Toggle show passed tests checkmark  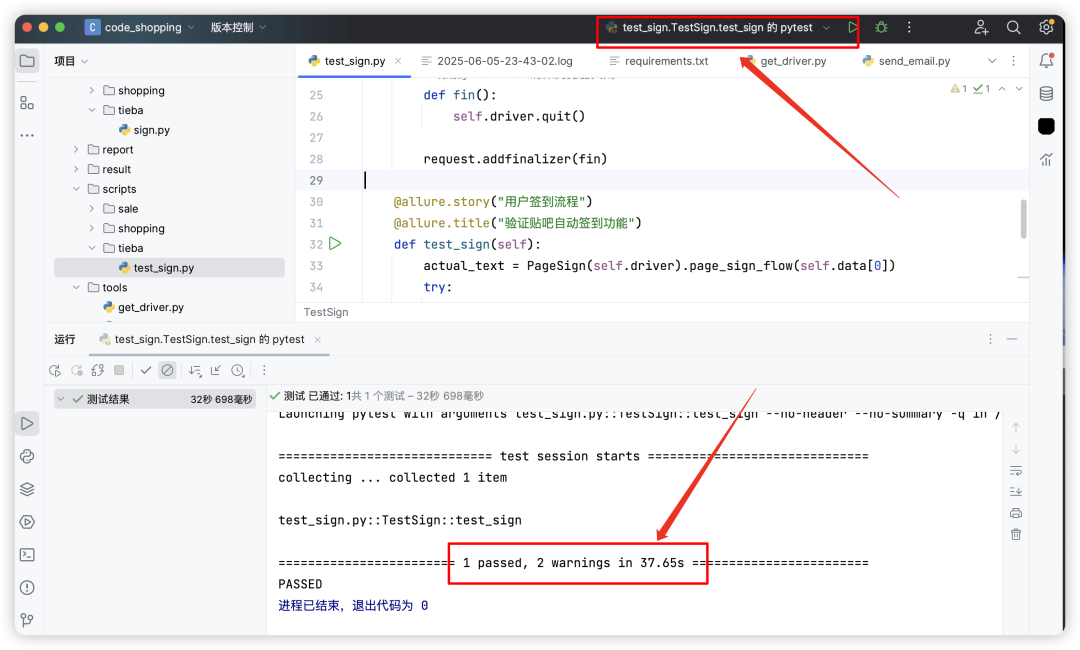click(x=146, y=370)
